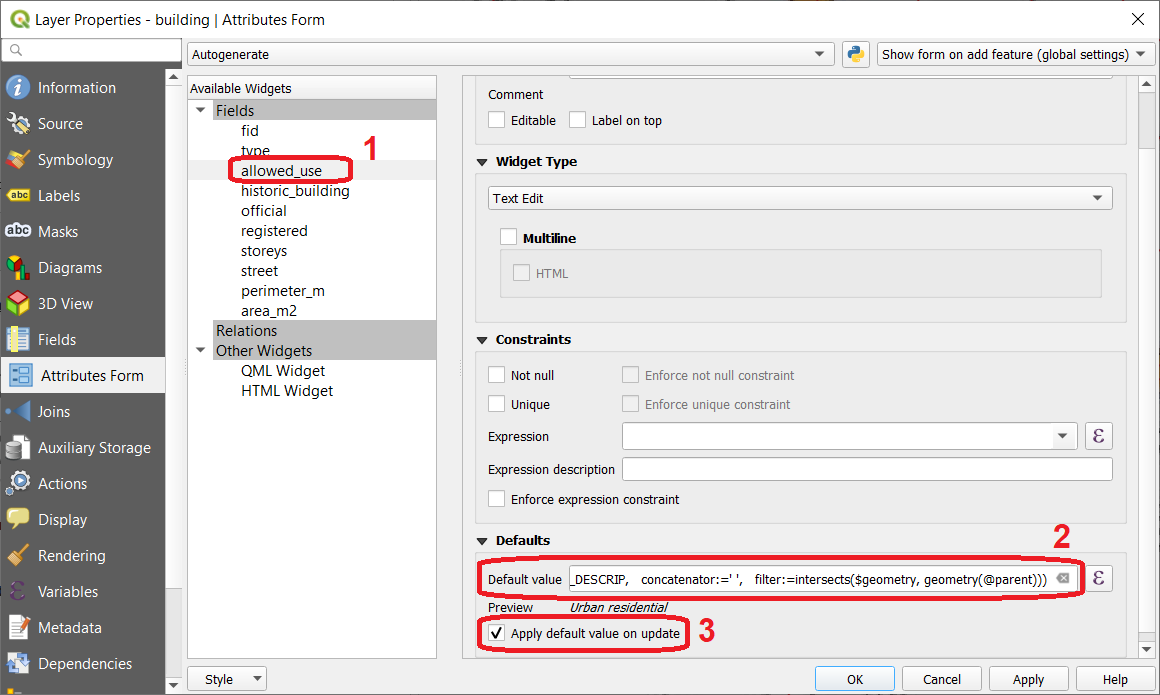Viewport: 1160px width, 695px height.
Task: Open Actions gear icon
Action: [x=18, y=483]
